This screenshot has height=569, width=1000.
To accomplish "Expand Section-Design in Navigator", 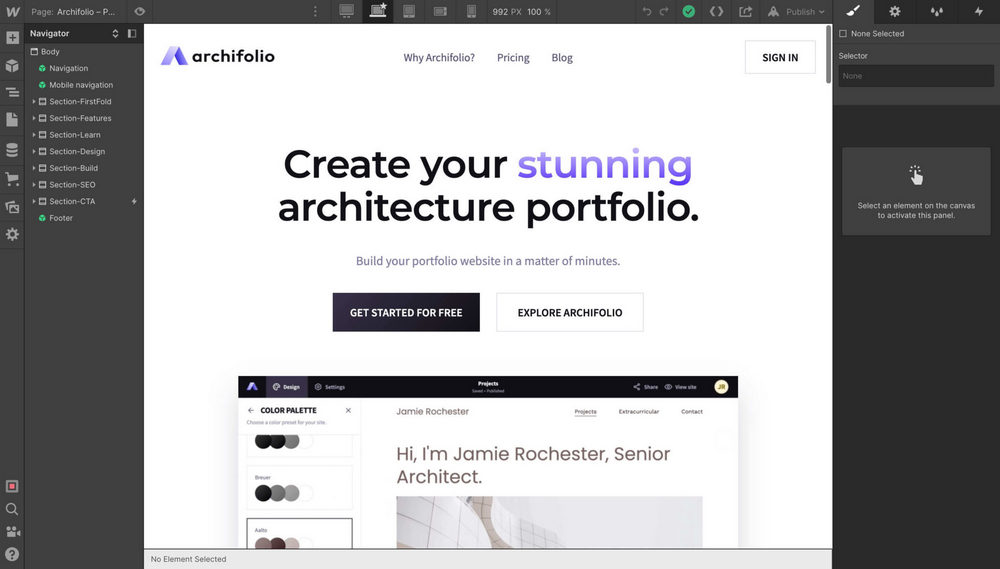I will [x=34, y=151].
